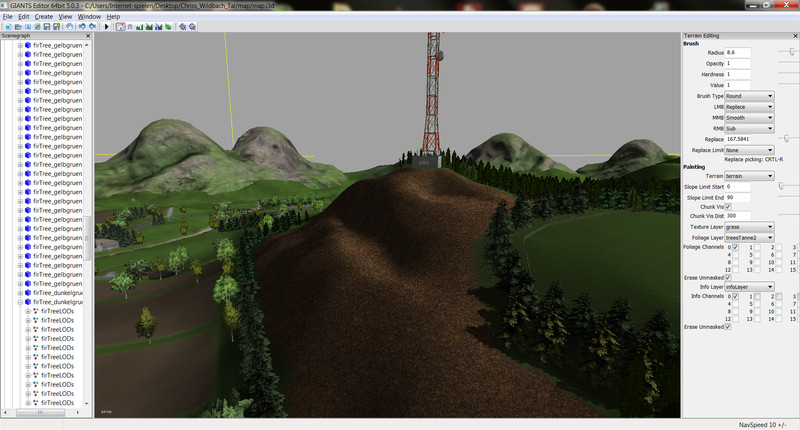Click the Save floppy disk icon

(x=47, y=27)
